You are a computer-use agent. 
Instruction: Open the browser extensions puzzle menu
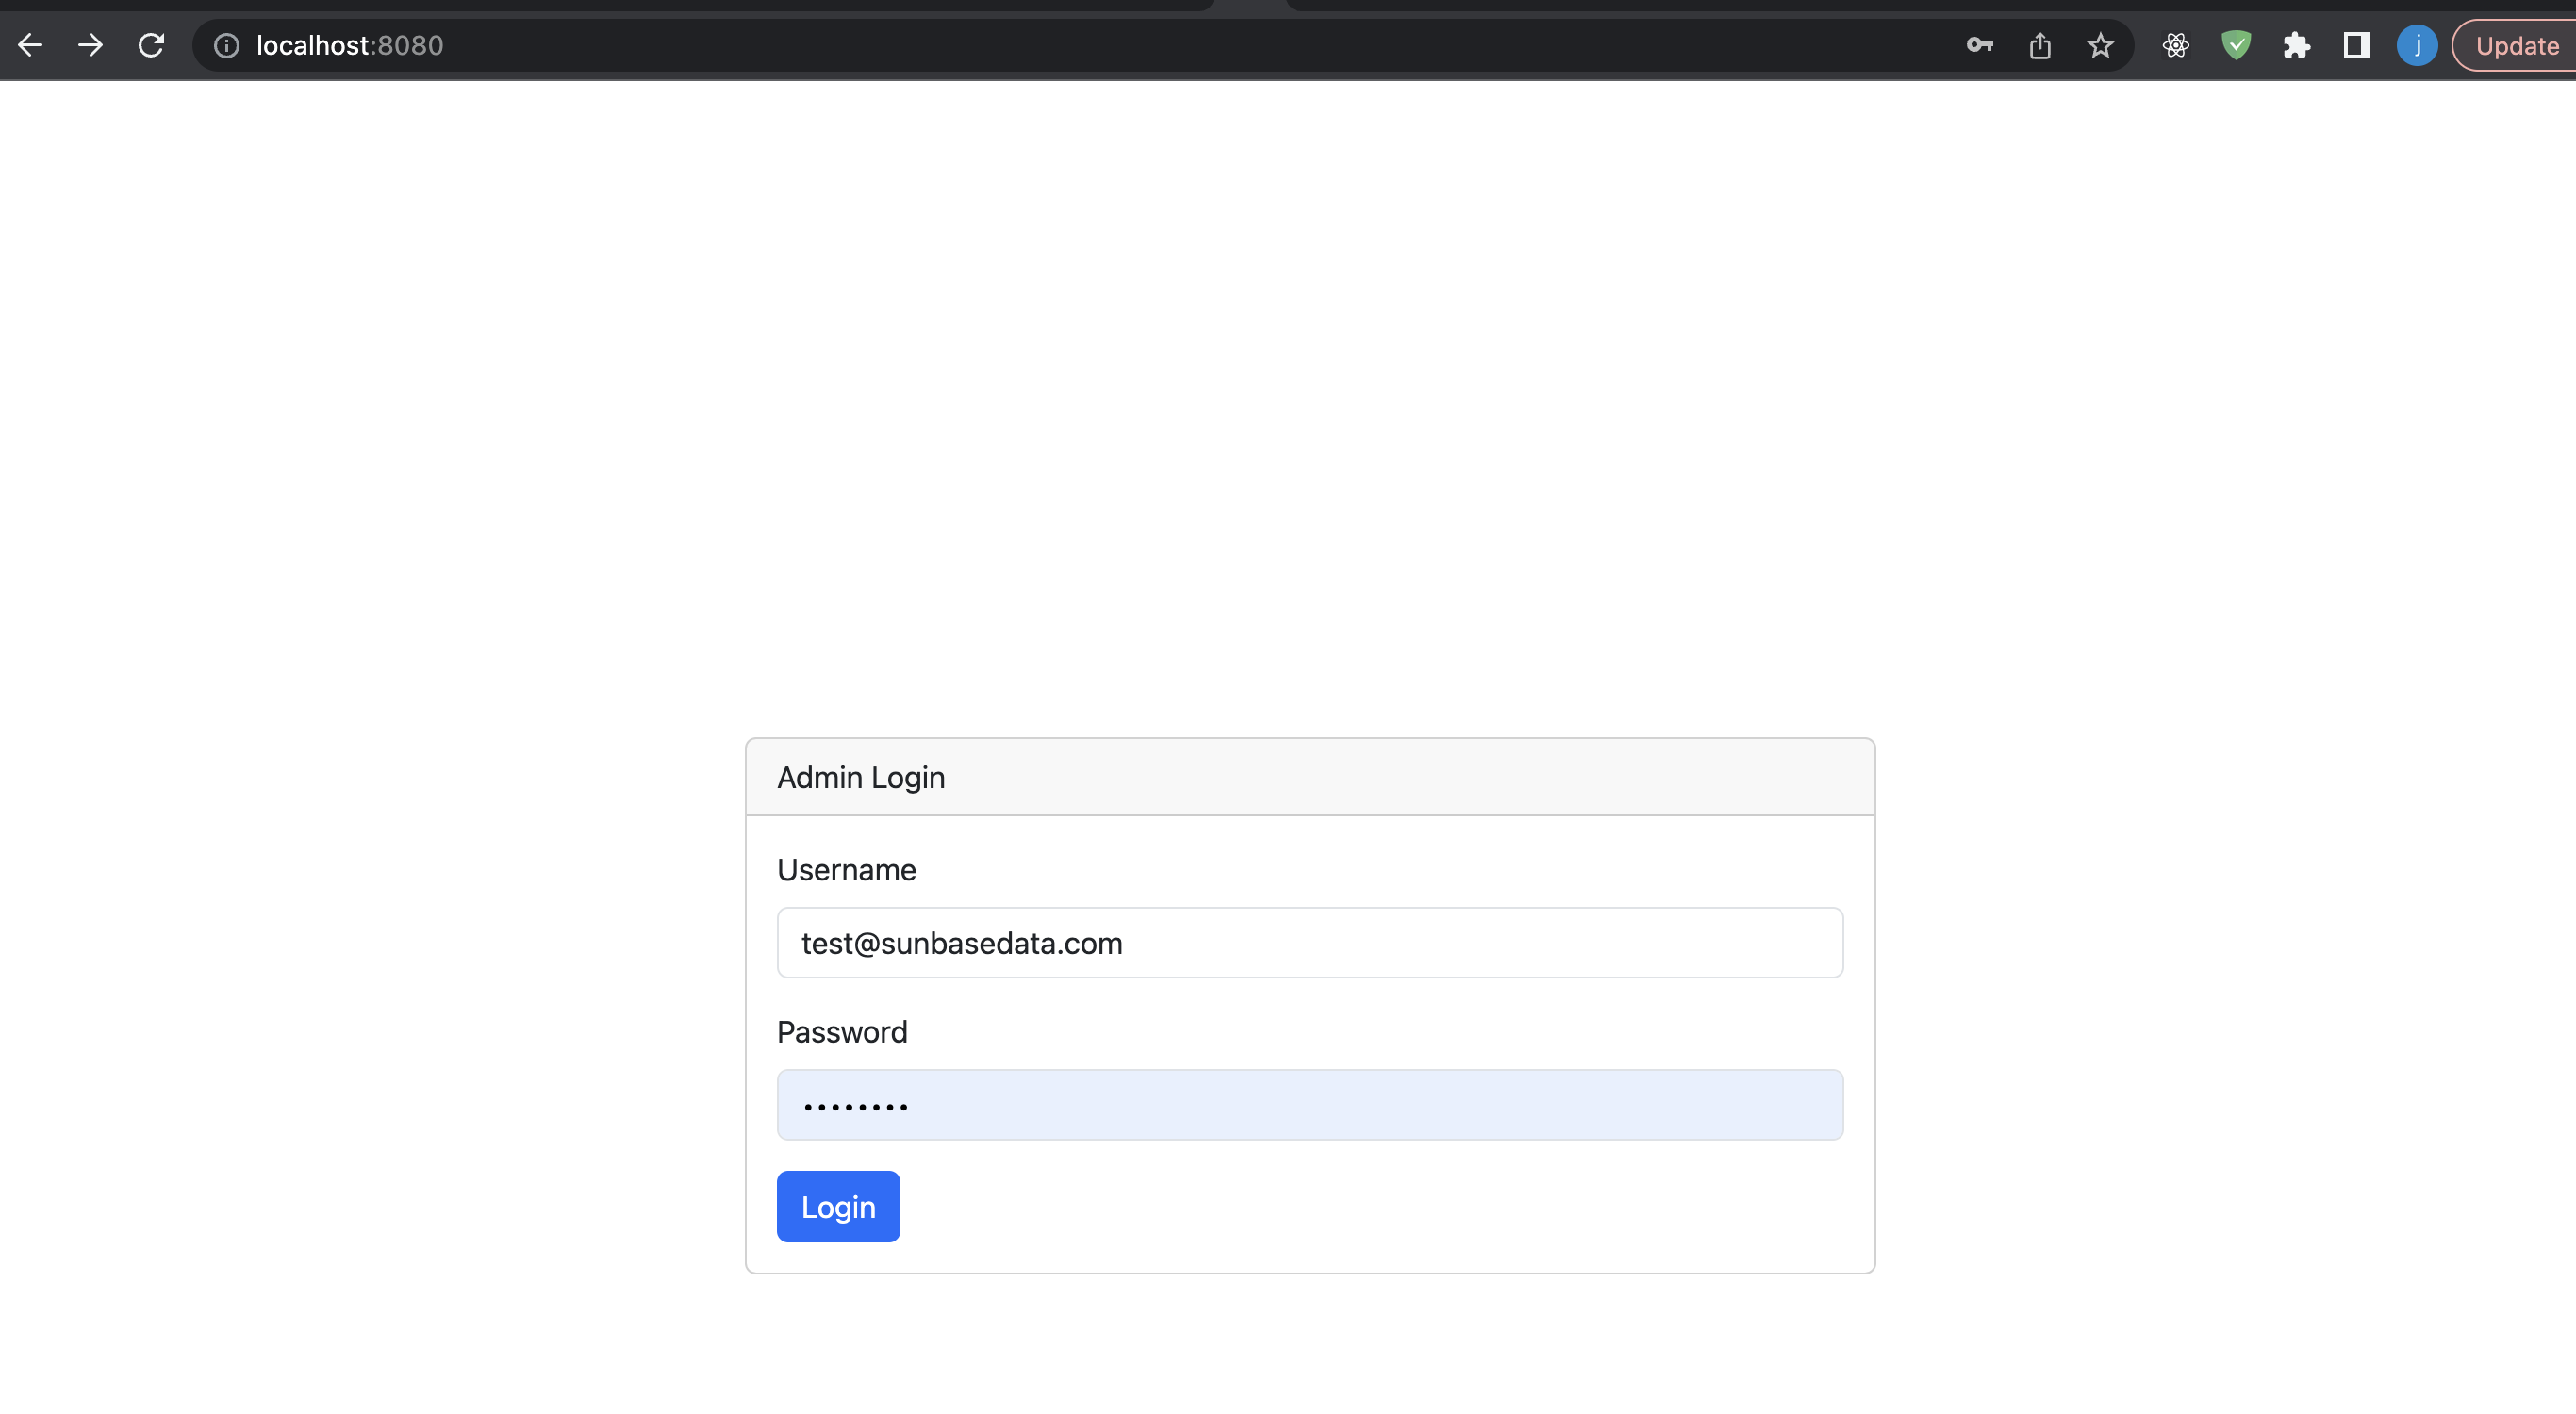(x=2297, y=45)
